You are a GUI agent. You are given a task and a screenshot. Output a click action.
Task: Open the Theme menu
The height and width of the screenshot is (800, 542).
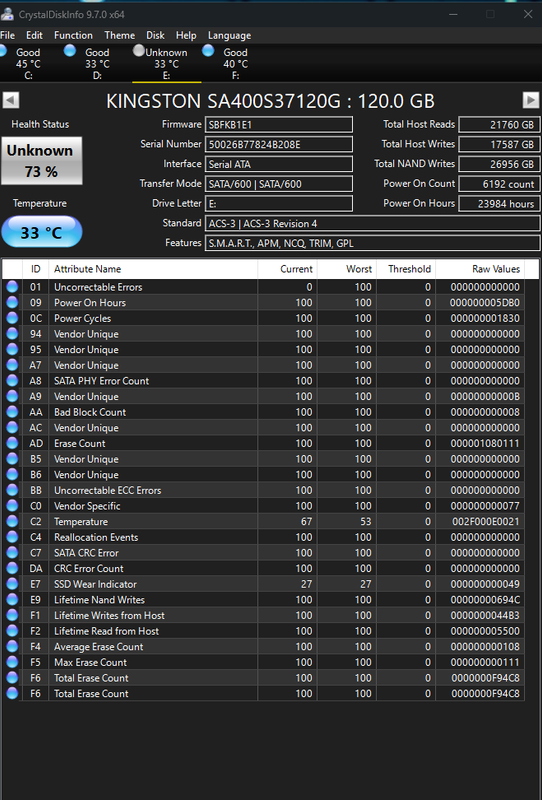point(119,35)
